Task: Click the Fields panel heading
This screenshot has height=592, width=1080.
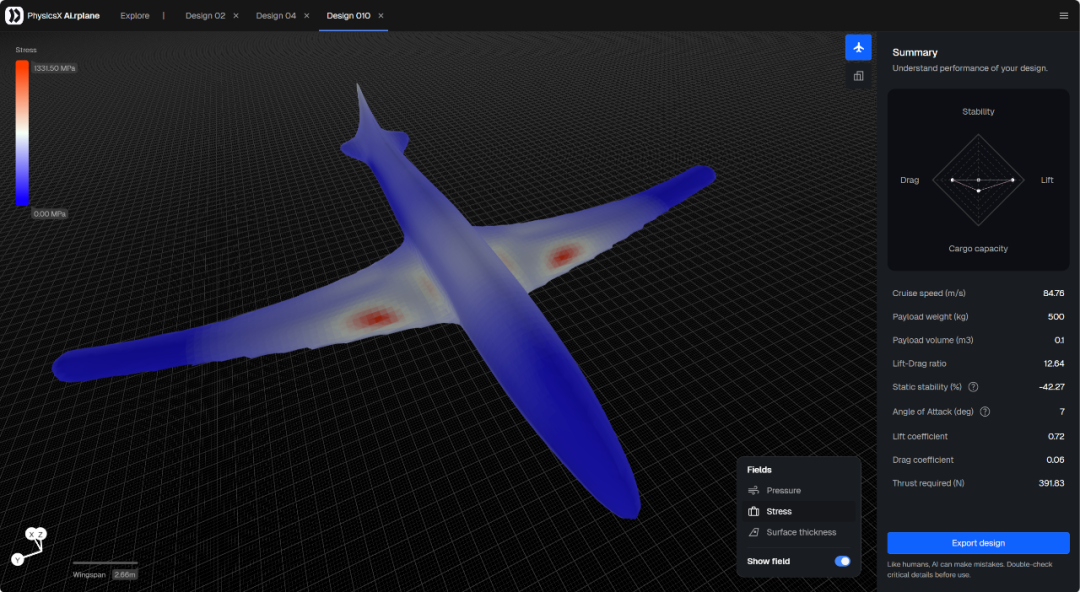Action: click(x=759, y=470)
